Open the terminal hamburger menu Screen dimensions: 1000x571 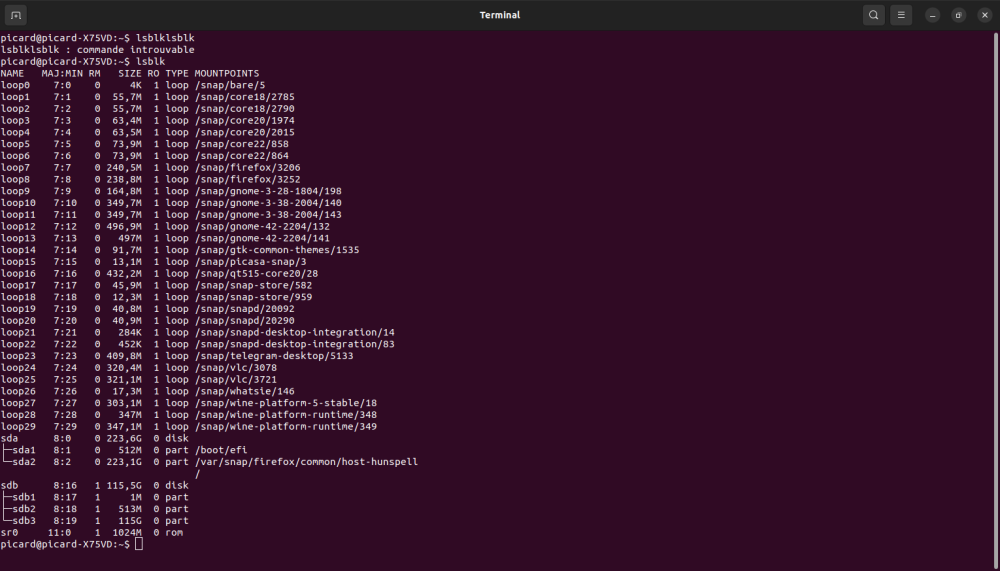point(901,15)
